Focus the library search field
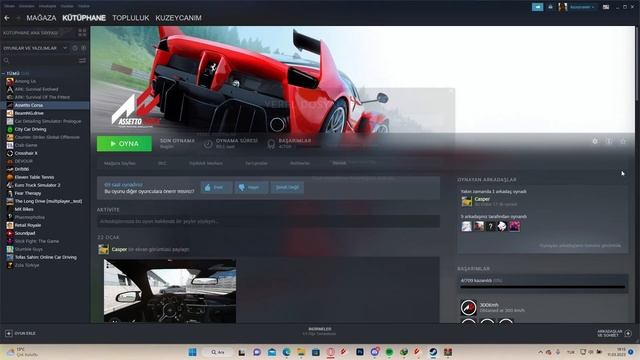Image resolution: width=640 pixels, height=360 pixels. pos(40,60)
